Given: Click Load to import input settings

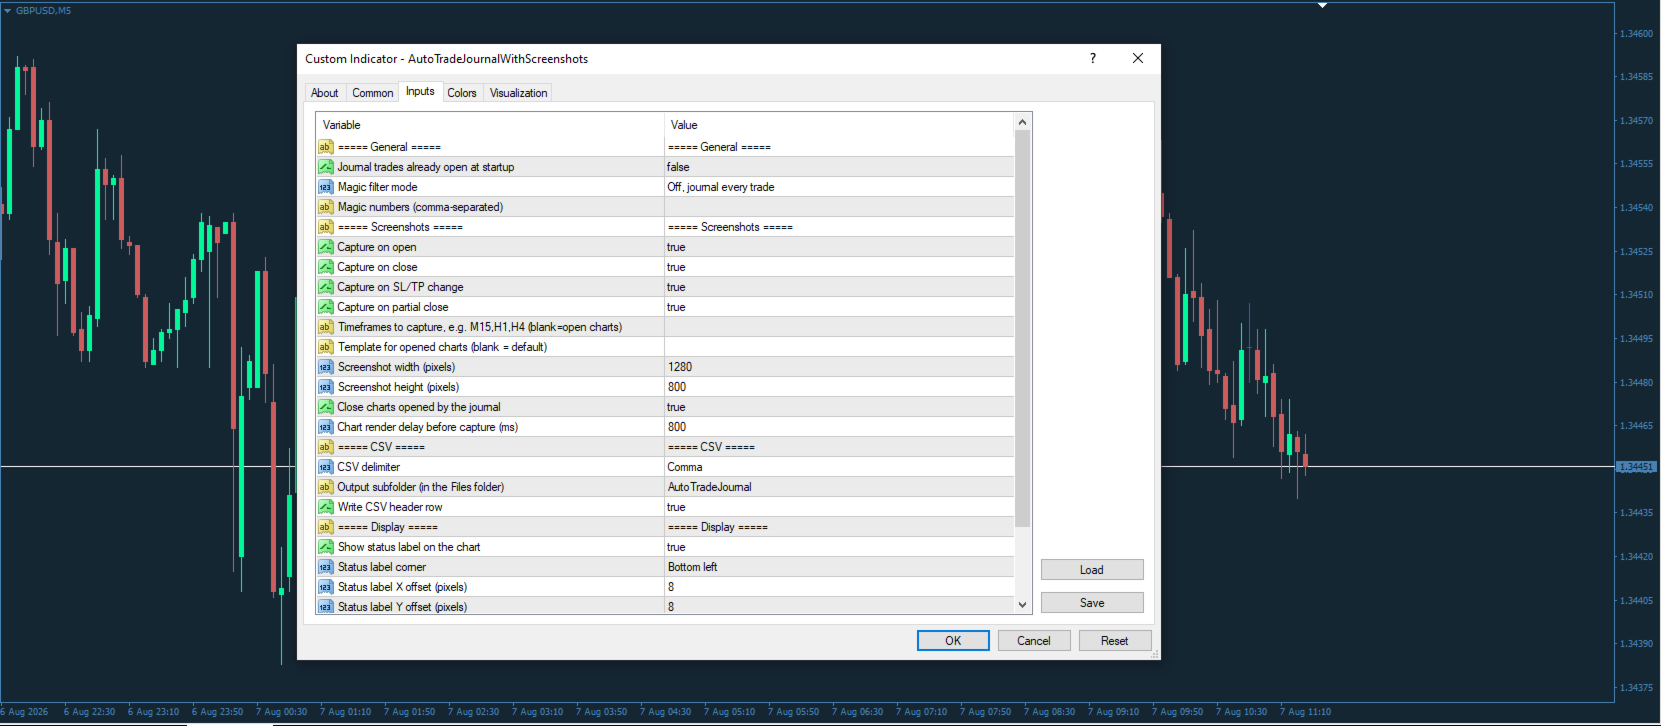Looking at the screenshot, I should click(1092, 570).
